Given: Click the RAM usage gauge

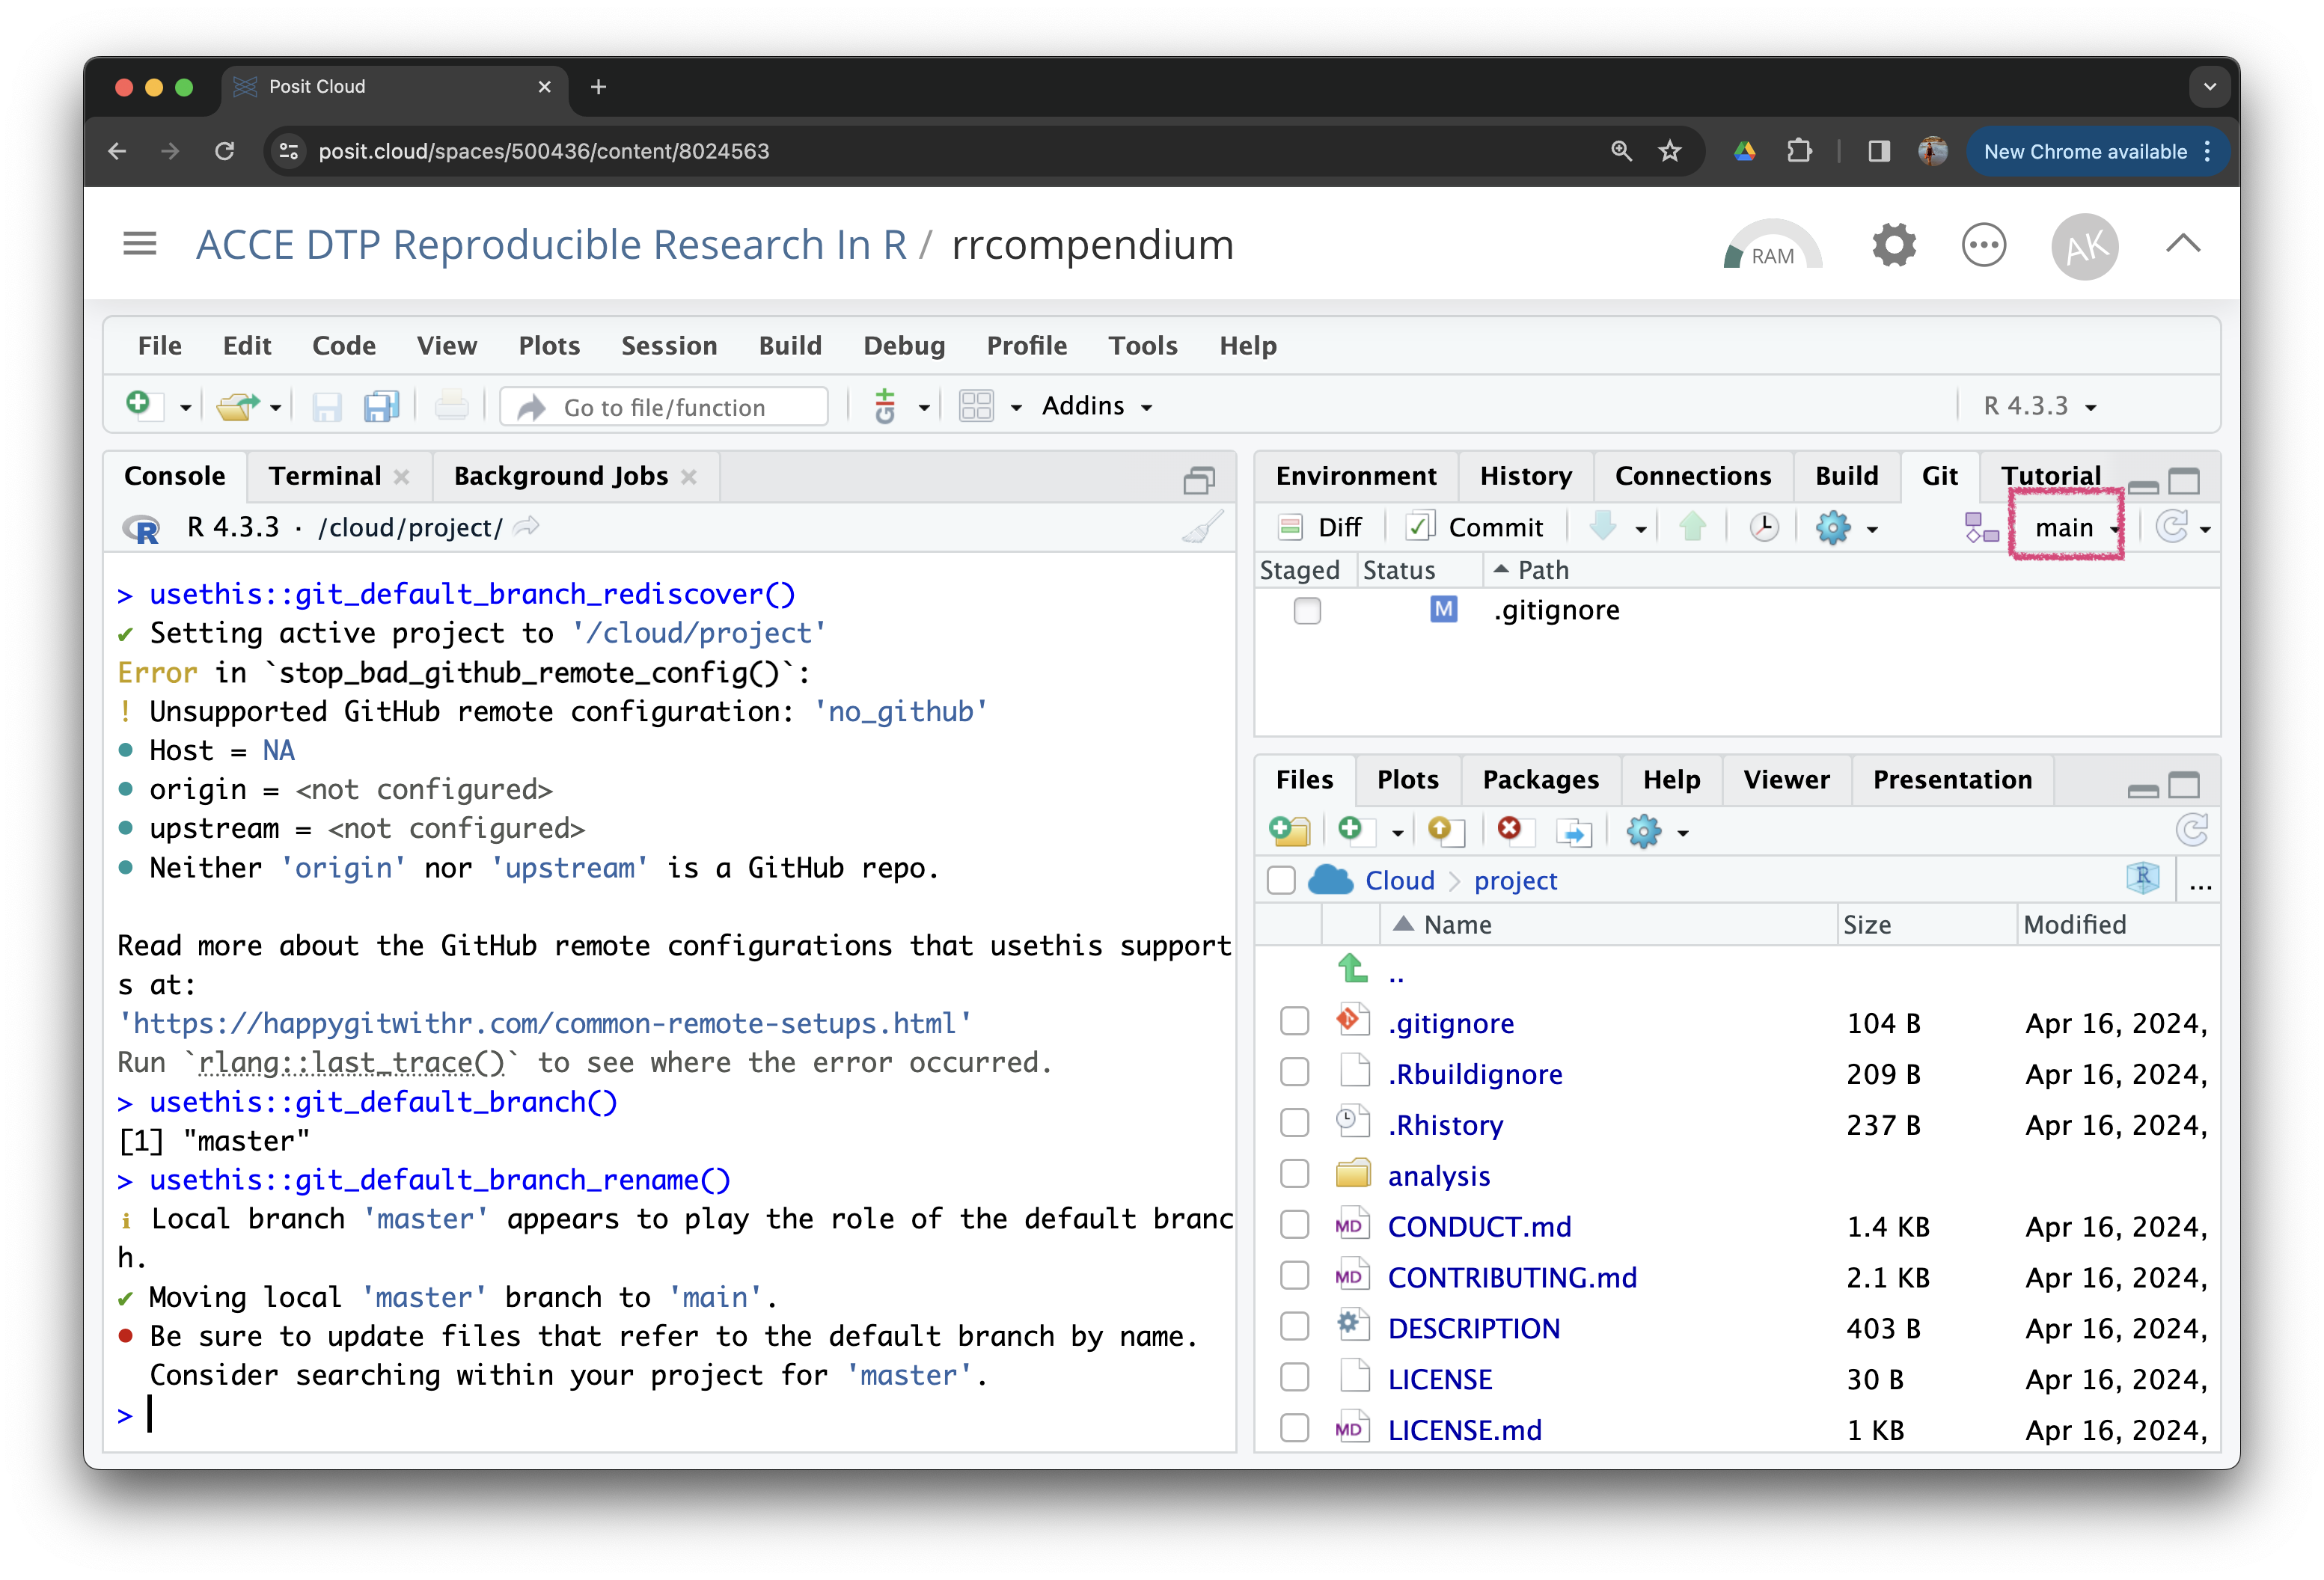Looking at the screenshot, I should pos(1773,245).
